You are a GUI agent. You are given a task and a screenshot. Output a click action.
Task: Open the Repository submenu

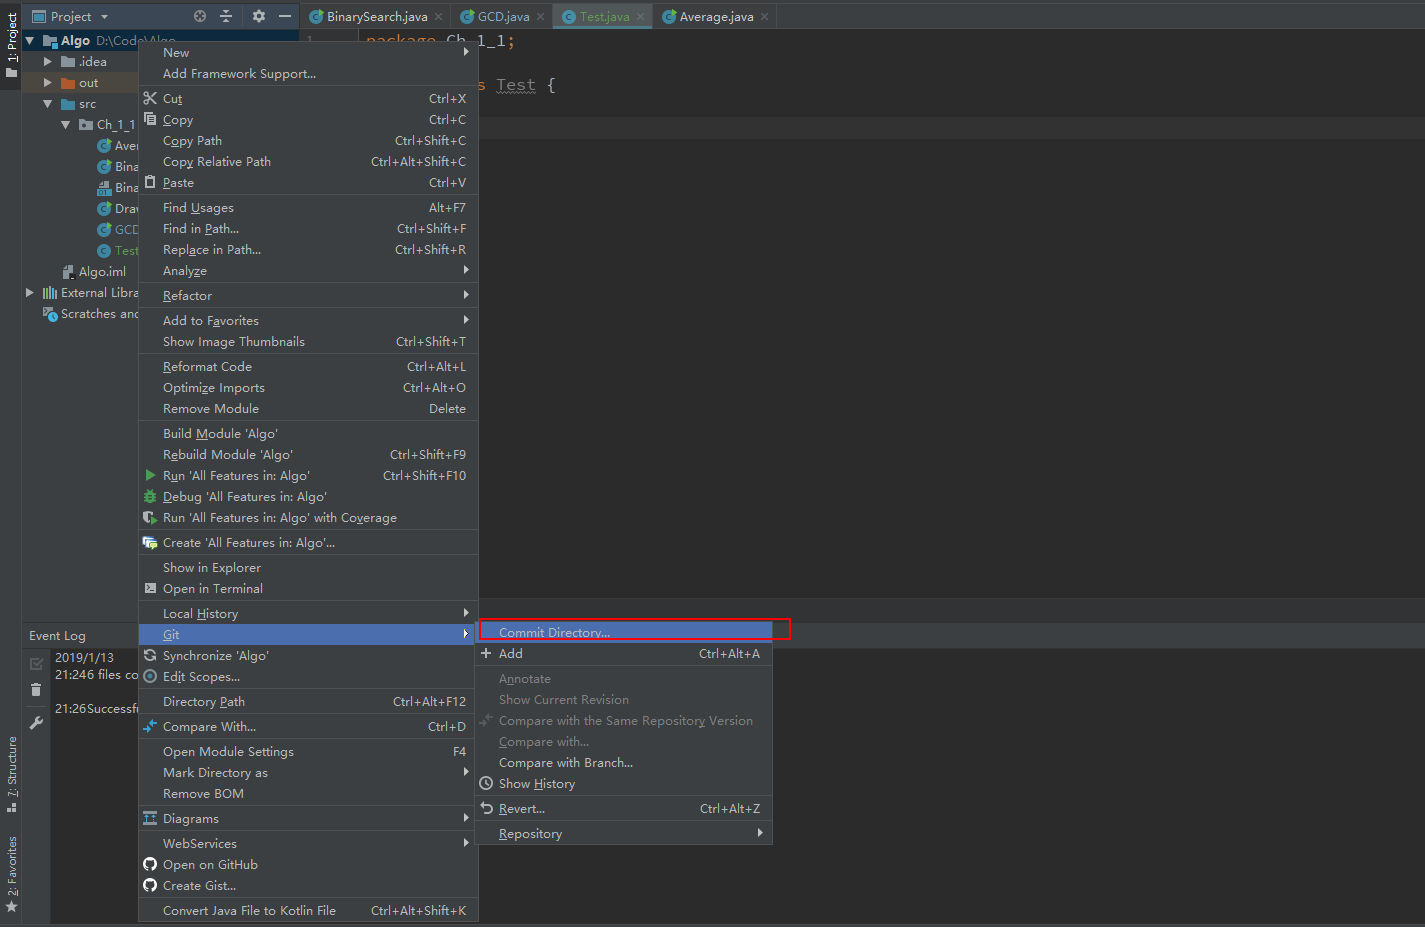coord(530,834)
